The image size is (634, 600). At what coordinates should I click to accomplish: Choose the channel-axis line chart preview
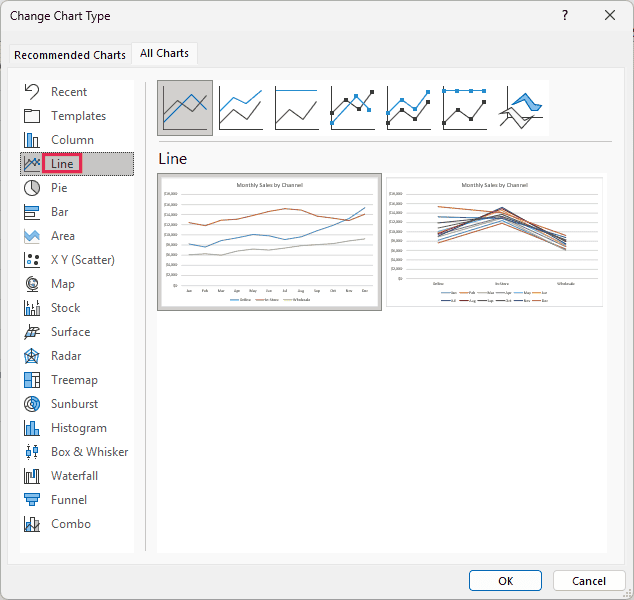(x=495, y=242)
